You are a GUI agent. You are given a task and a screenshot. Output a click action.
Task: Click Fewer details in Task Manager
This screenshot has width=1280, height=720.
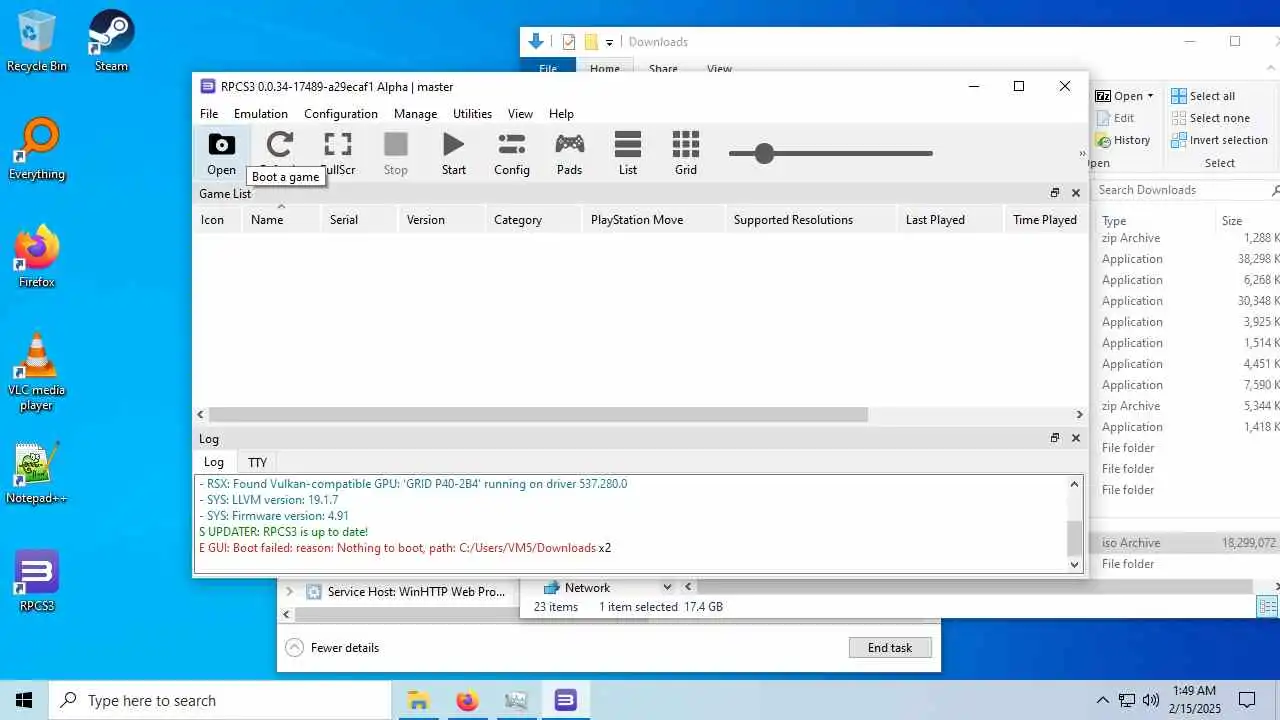click(333, 648)
